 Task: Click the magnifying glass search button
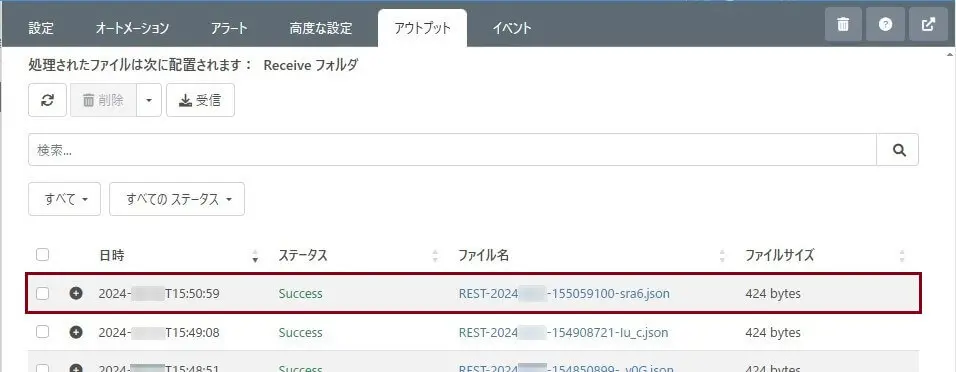tap(898, 150)
